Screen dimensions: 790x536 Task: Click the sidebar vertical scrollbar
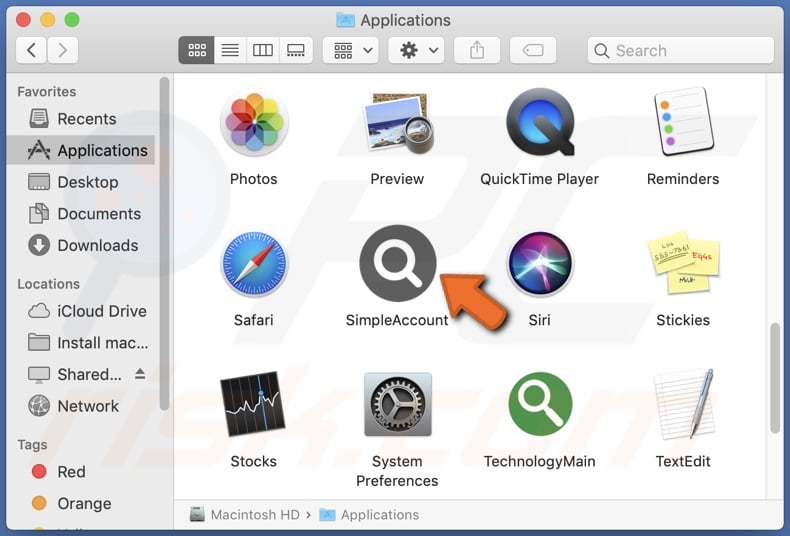click(164, 243)
